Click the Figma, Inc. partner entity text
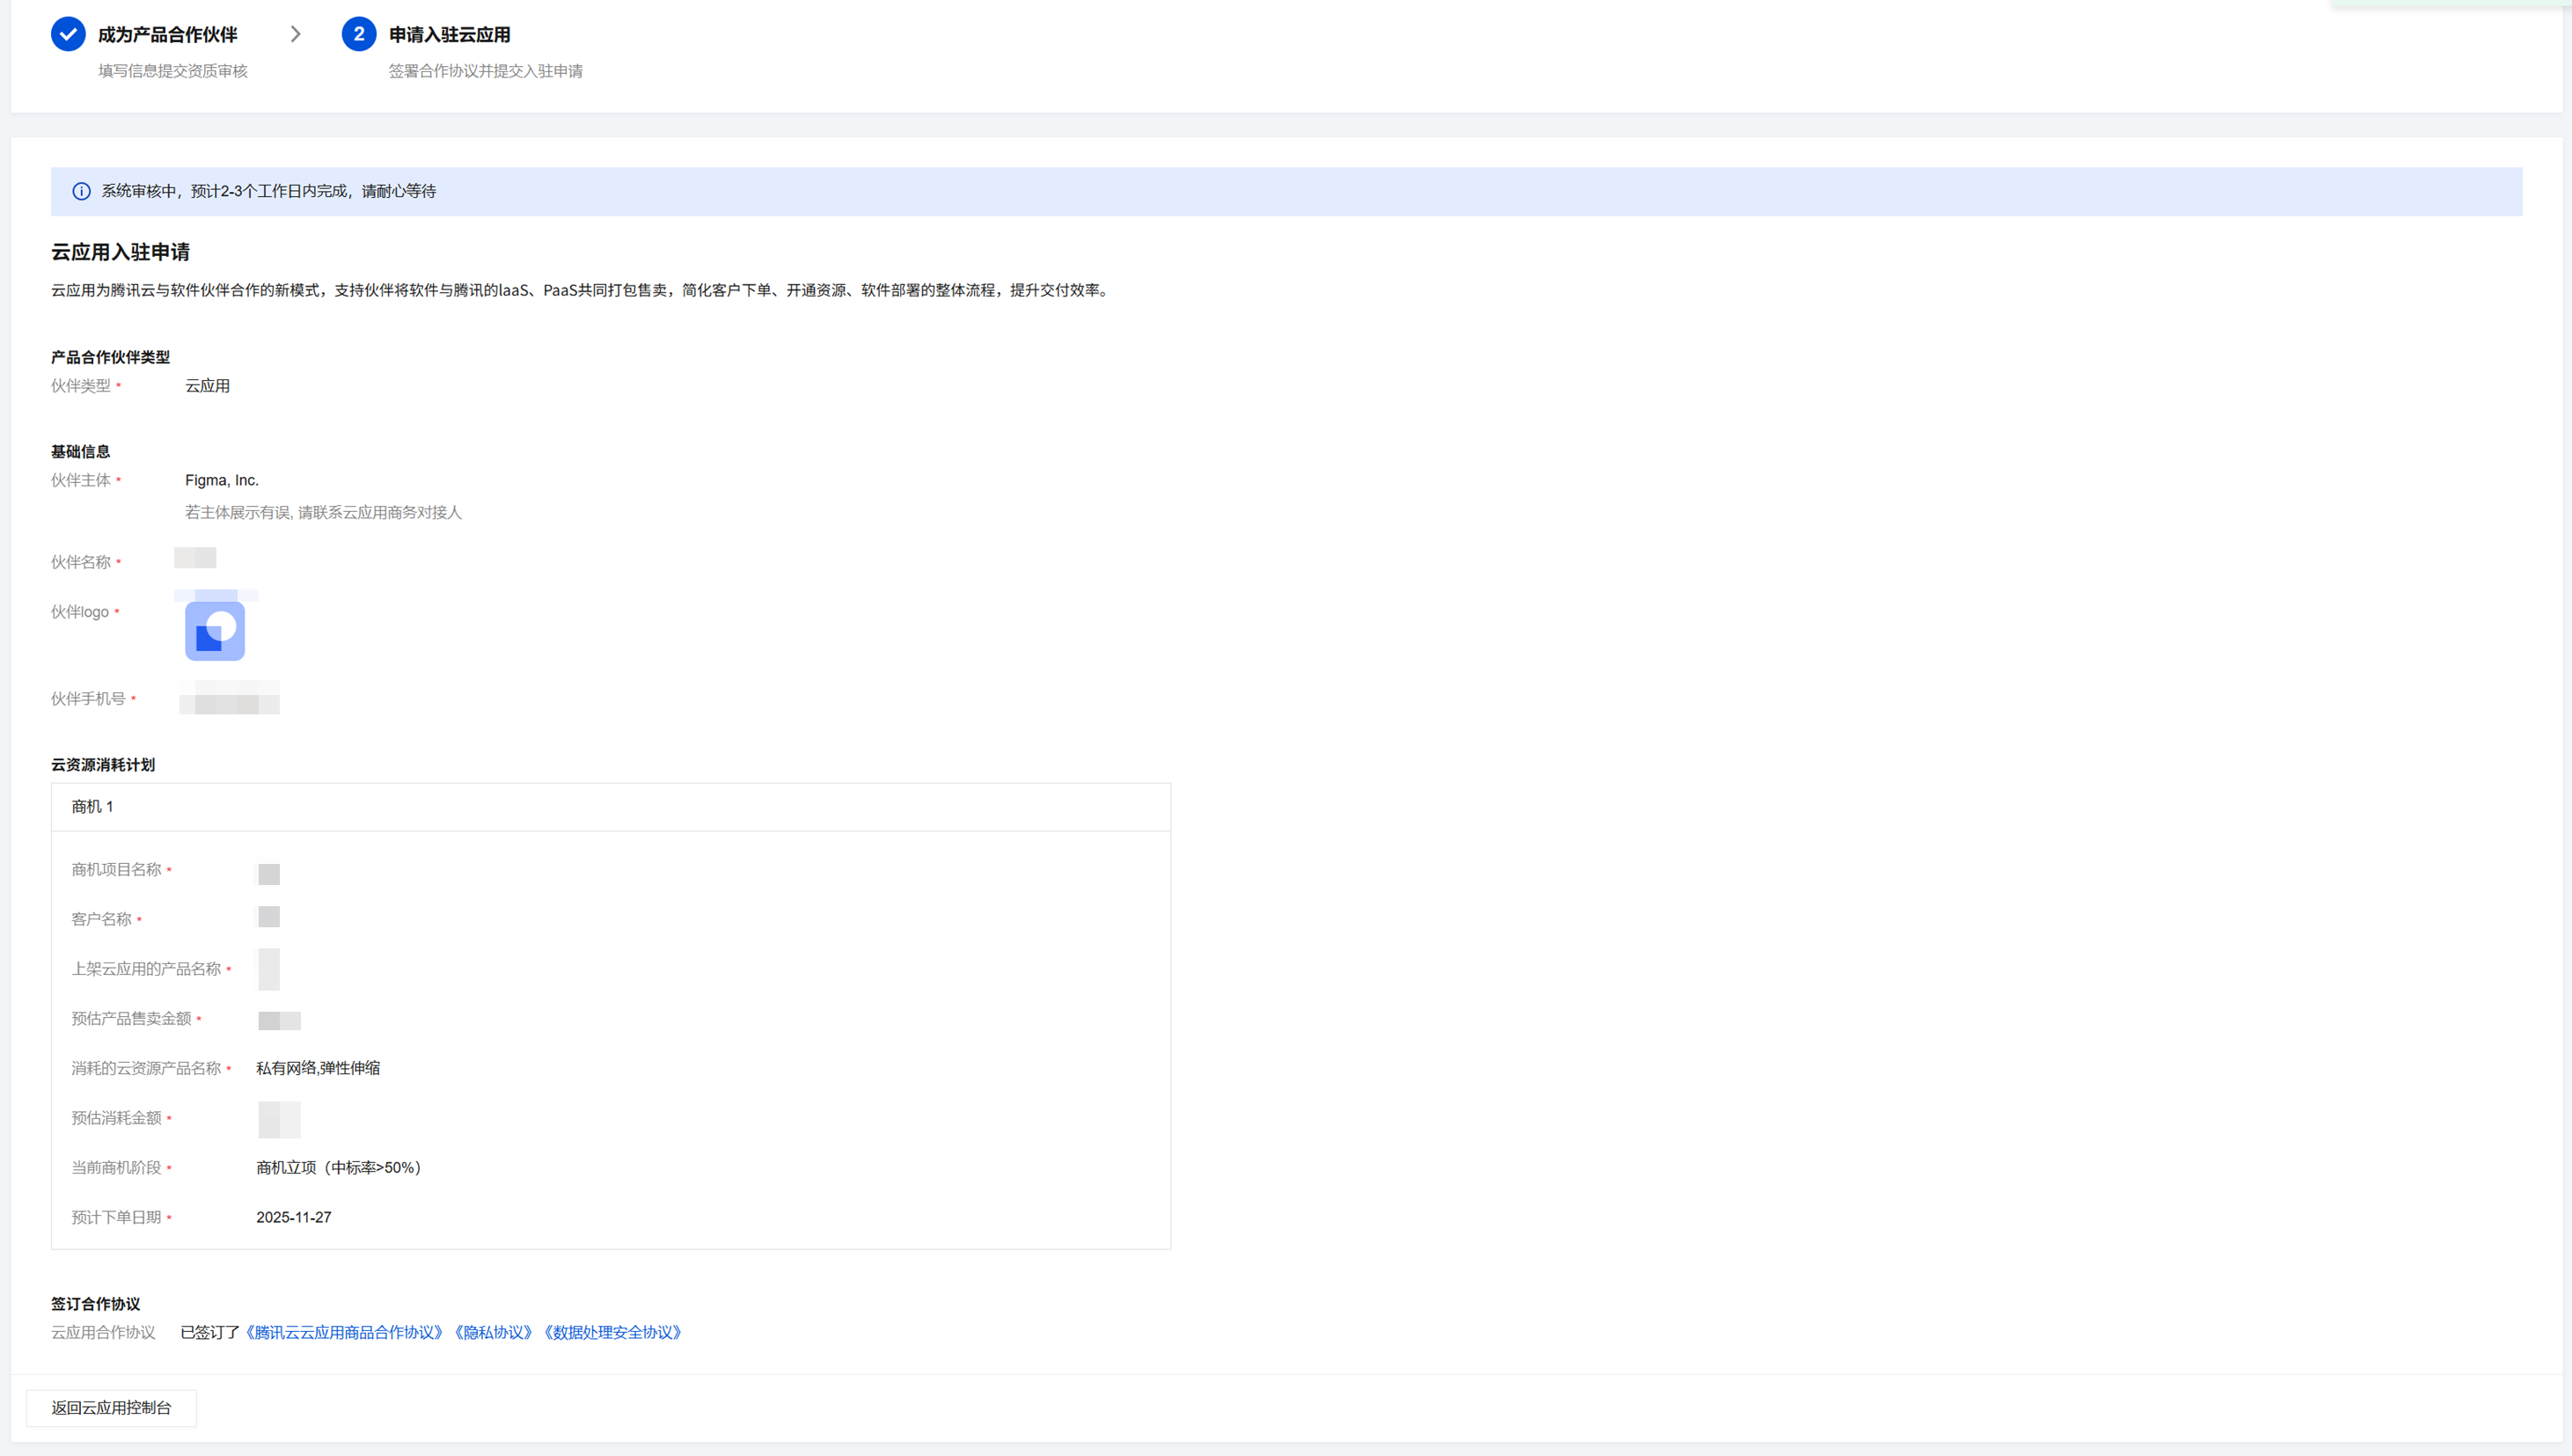The width and height of the screenshot is (2572, 1456). click(221, 480)
